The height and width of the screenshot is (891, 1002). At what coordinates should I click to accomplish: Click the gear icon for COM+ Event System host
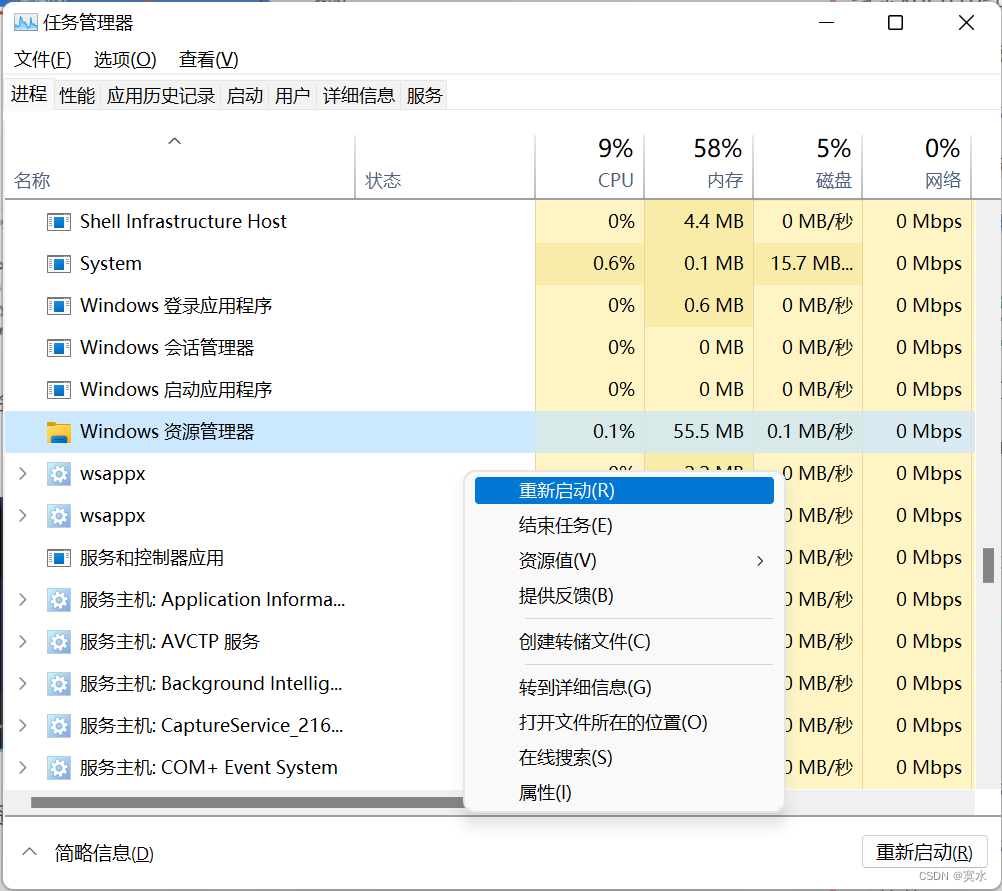click(59, 768)
